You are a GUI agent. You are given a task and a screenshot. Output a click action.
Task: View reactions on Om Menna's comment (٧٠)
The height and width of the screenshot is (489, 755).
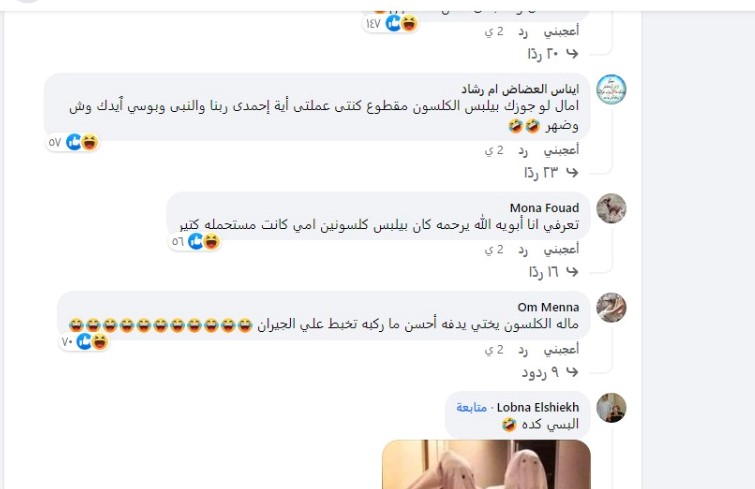pos(84,342)
